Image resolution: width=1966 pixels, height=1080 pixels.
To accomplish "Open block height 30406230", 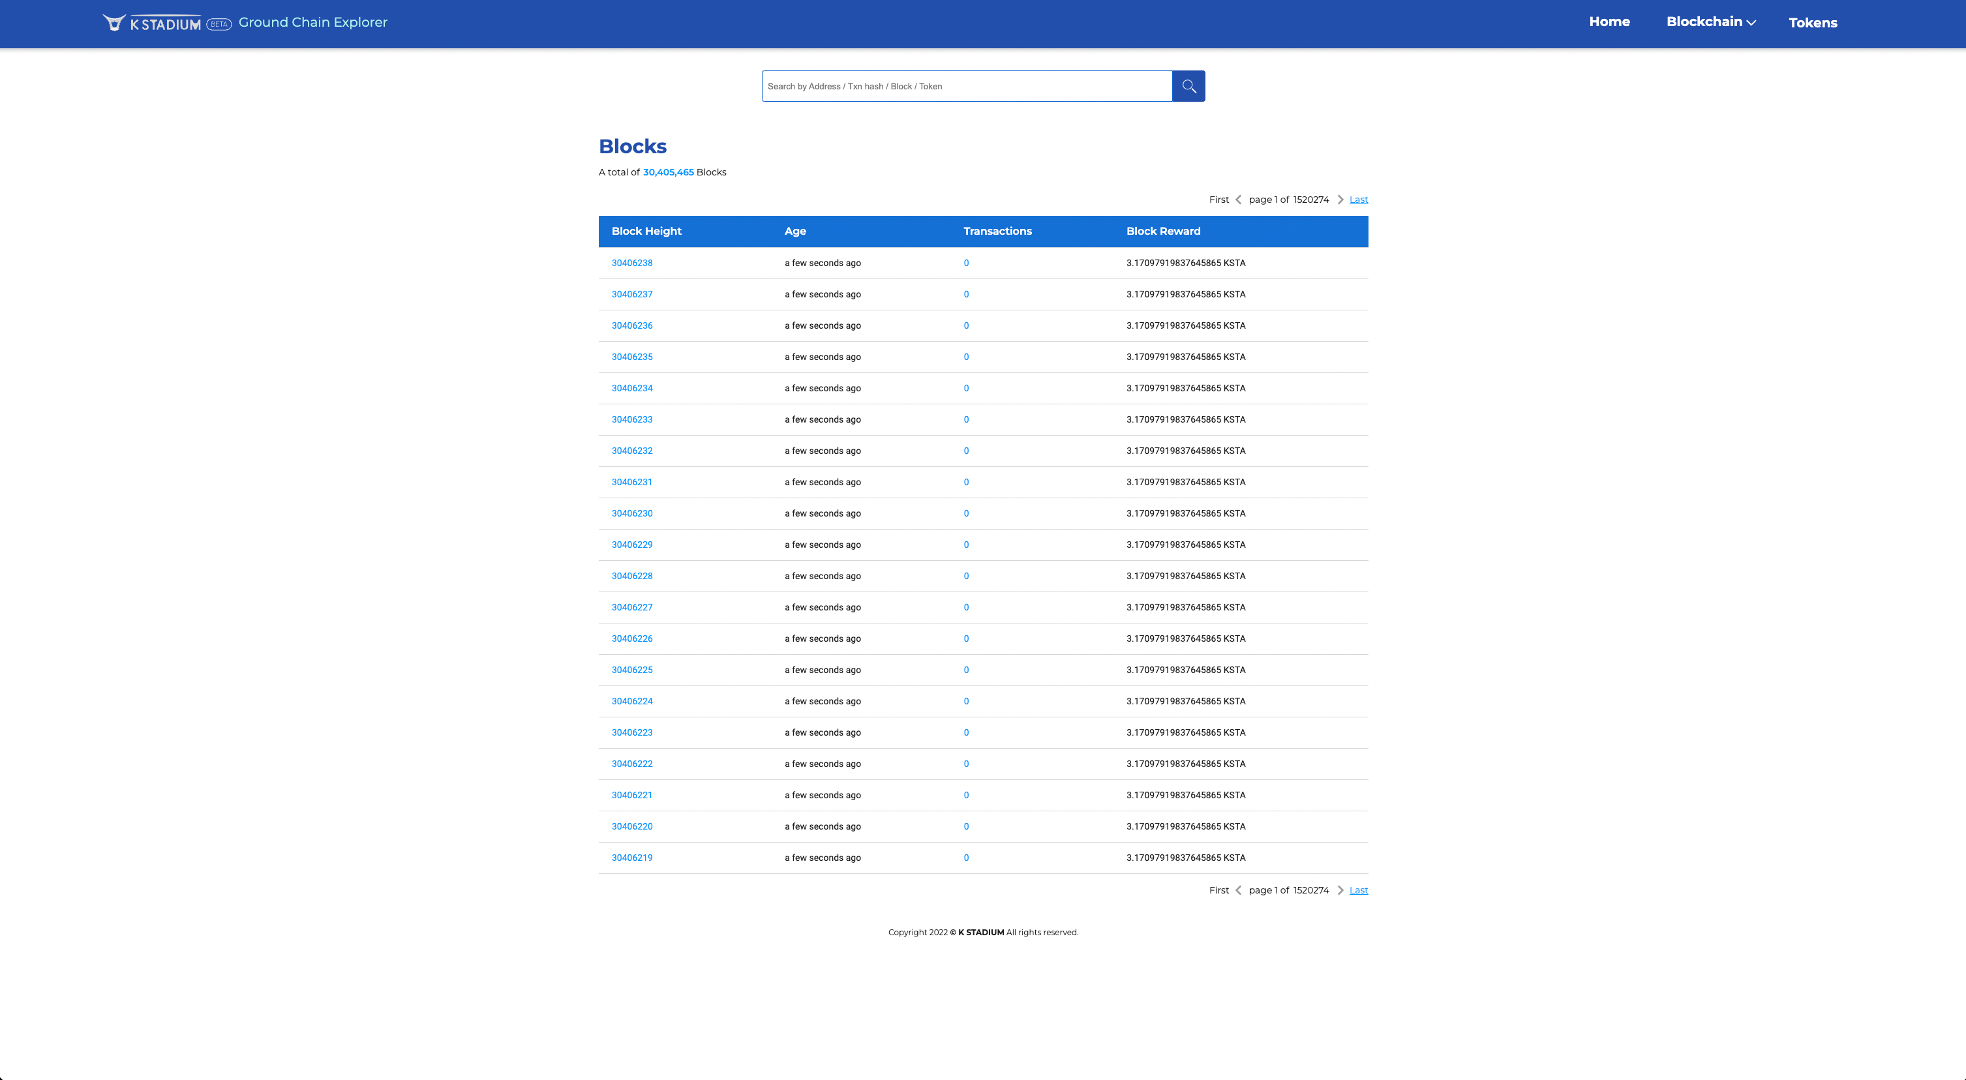I will click(x=632, y=514).
